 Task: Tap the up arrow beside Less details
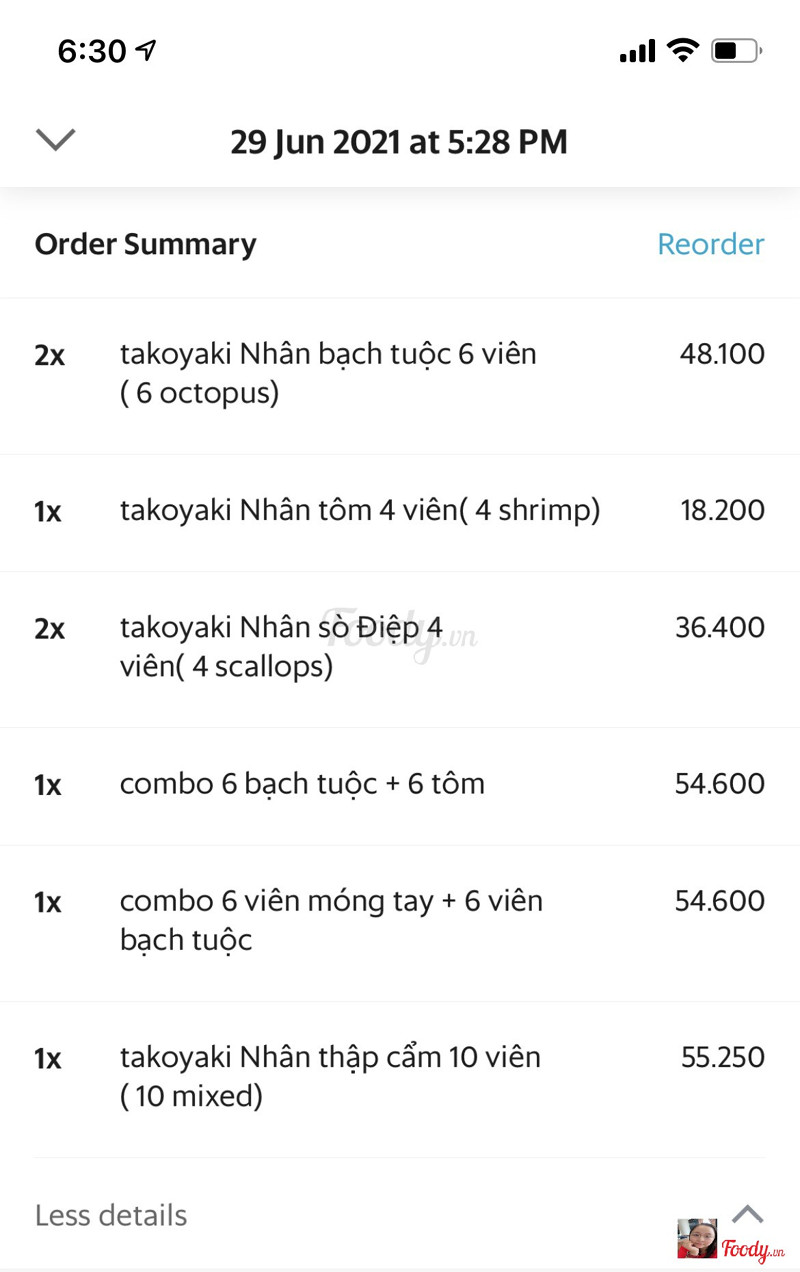click(747, 1214)
